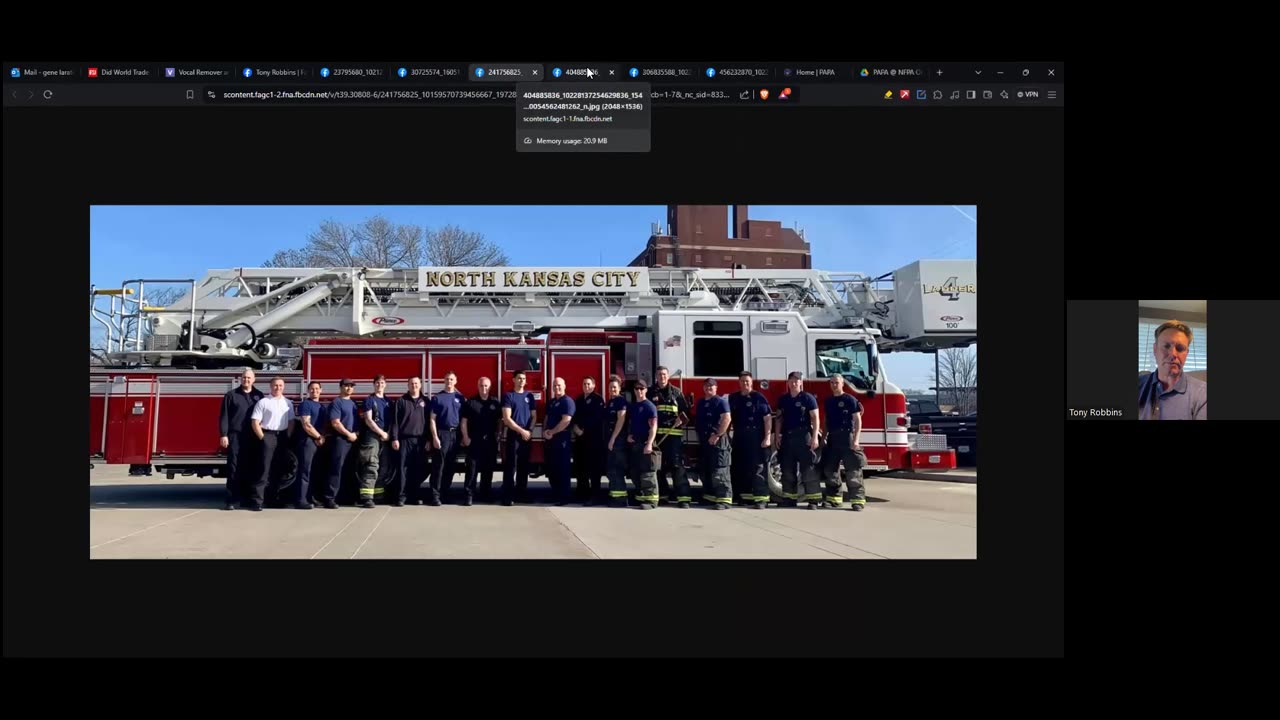Click the share icon in address bar
The height and width of the screenshot is (720, 1280).
click(744, 94)
